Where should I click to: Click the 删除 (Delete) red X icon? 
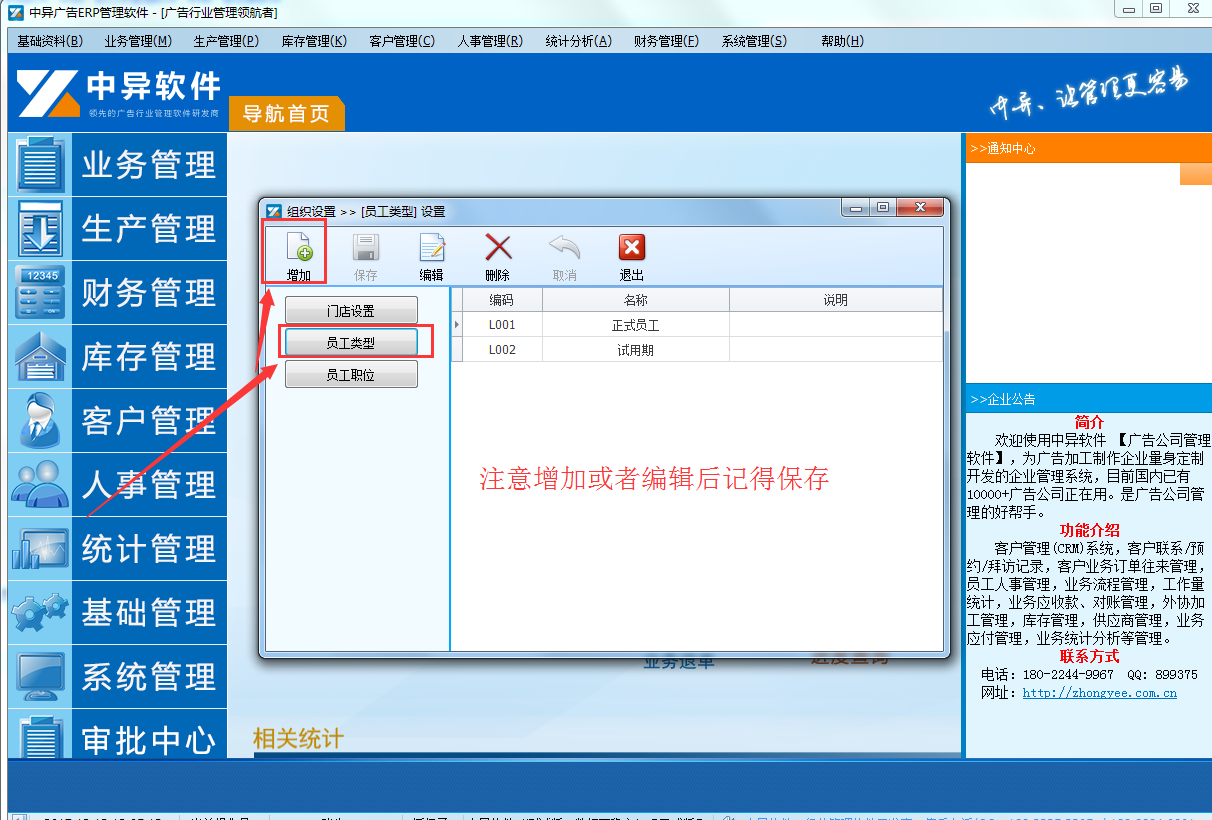pyautogui.click(x=498, y=247)
